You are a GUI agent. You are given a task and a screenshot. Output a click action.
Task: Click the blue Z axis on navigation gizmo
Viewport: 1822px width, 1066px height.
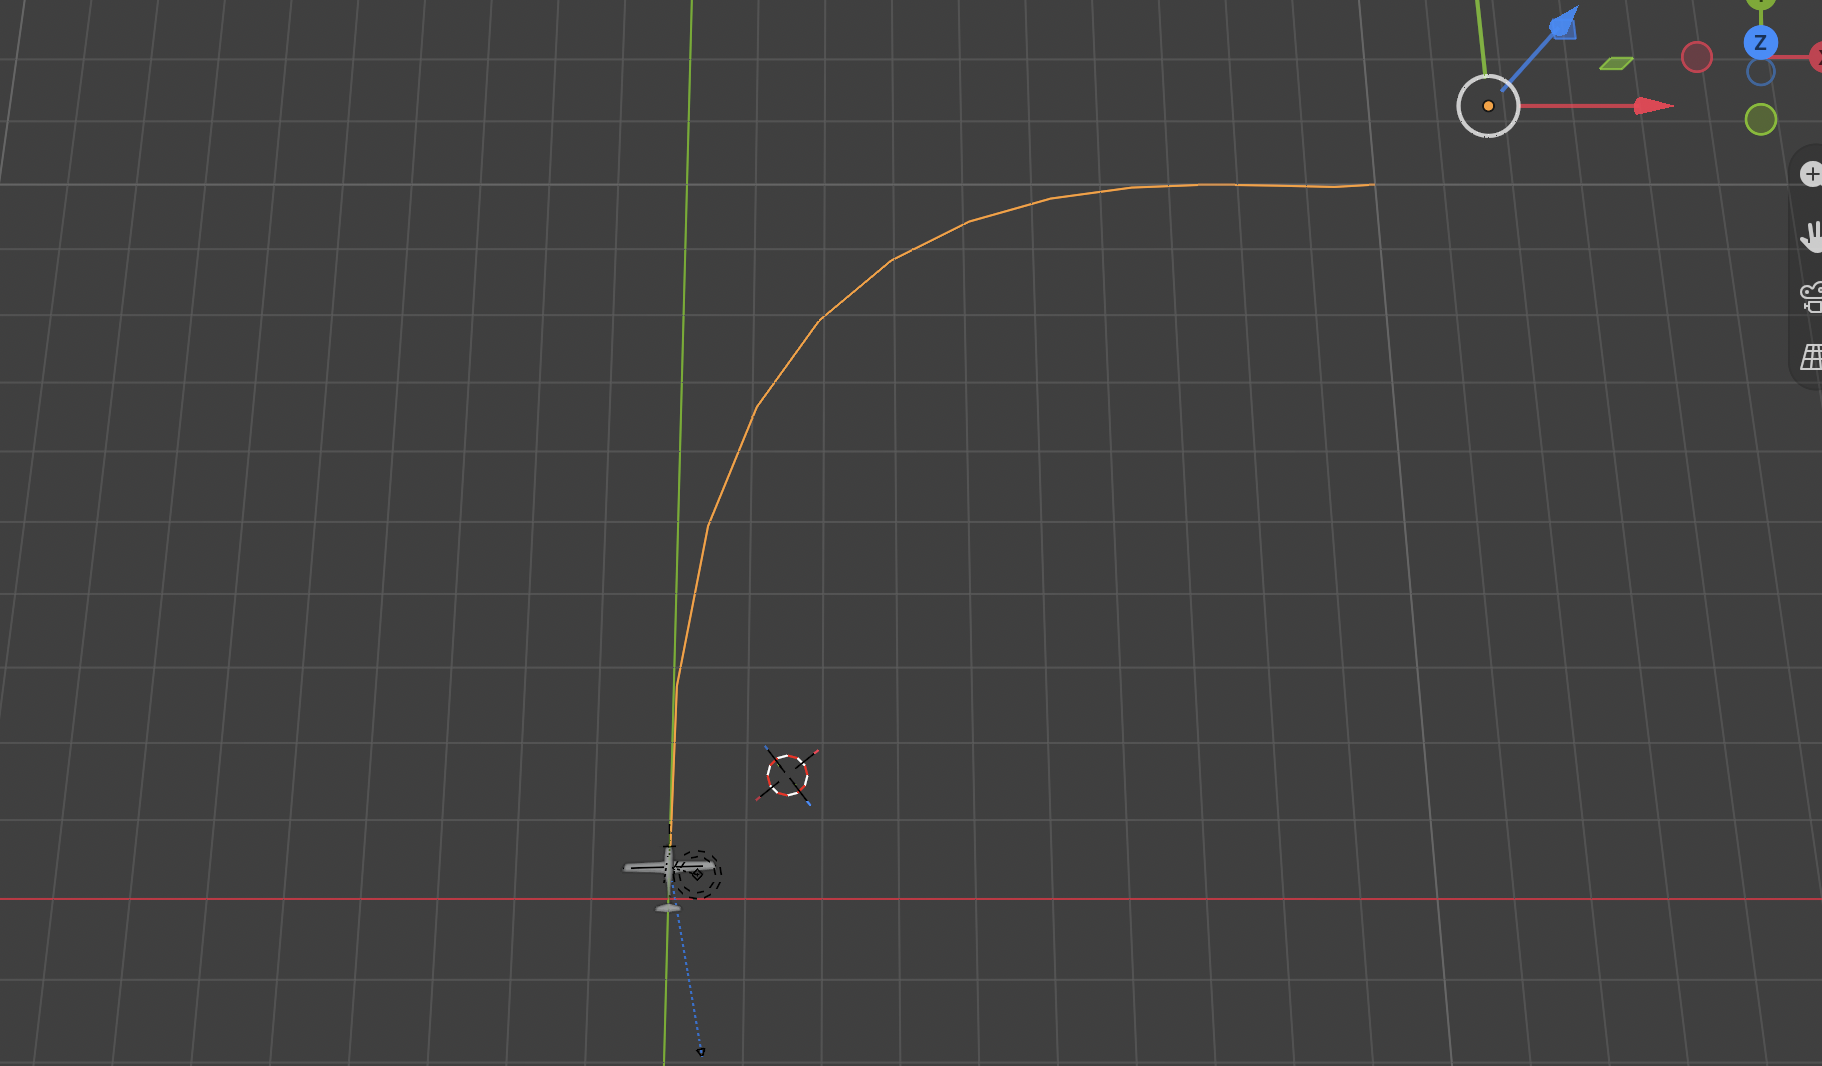click(x=1760, y=43)
